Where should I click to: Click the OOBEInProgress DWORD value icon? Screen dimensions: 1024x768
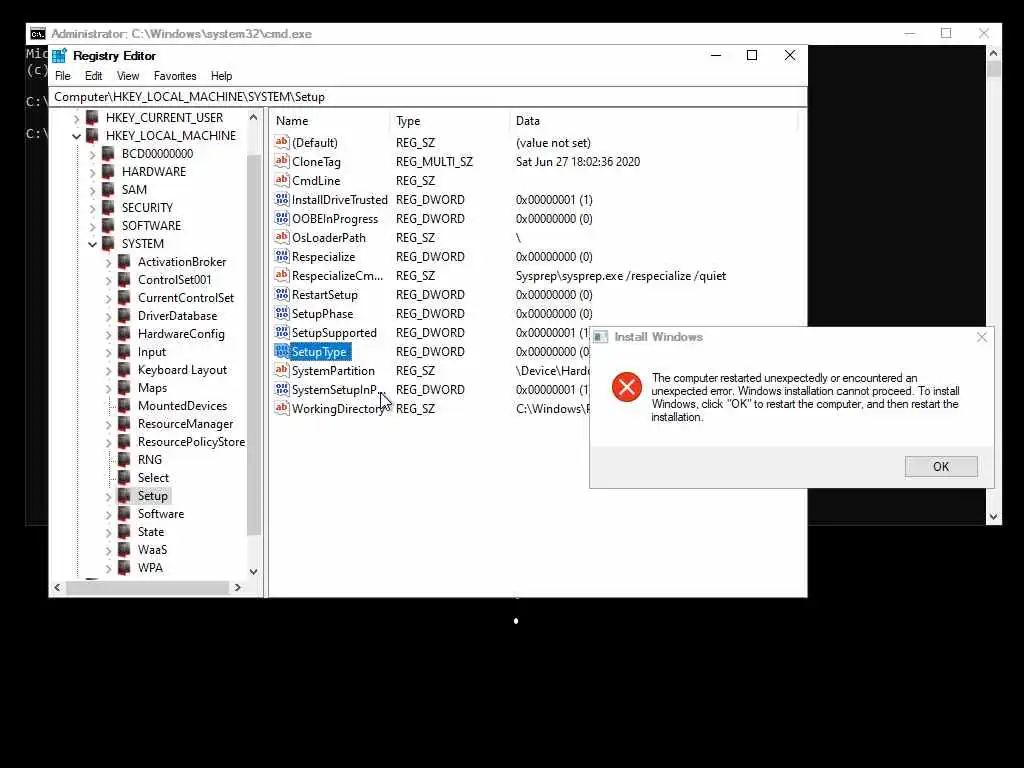(x=281, y=218)
